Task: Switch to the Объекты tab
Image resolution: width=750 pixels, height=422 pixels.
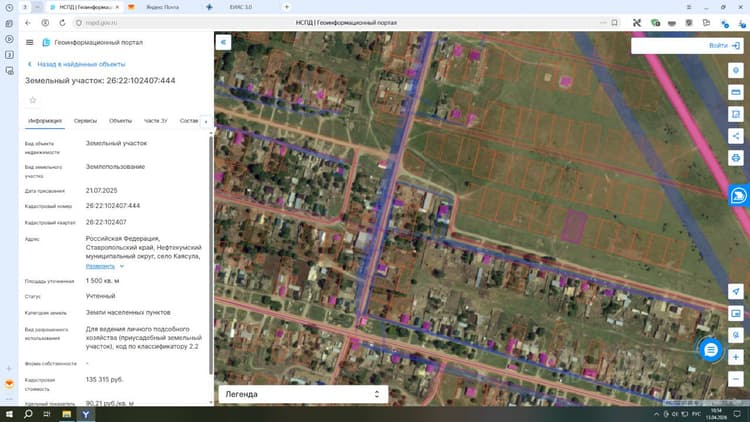Action: (x=120, y=121)
